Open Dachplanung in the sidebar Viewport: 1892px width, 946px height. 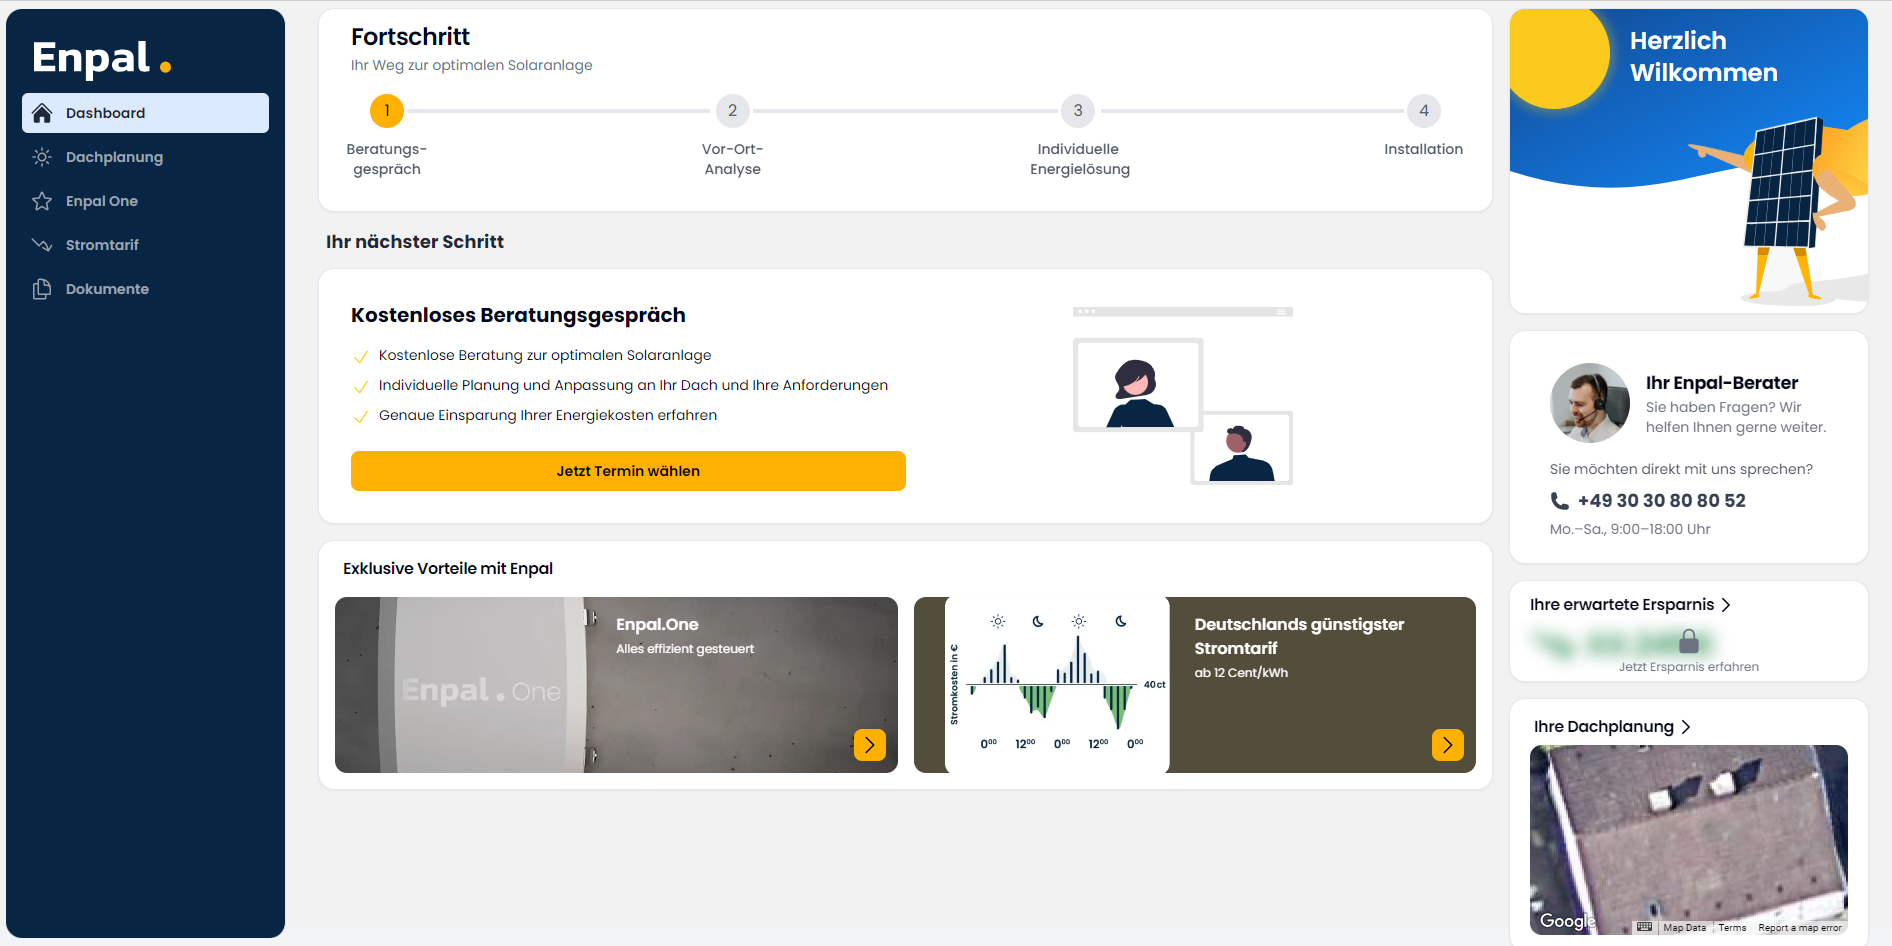pyautogui.click(x=145, y=157)
